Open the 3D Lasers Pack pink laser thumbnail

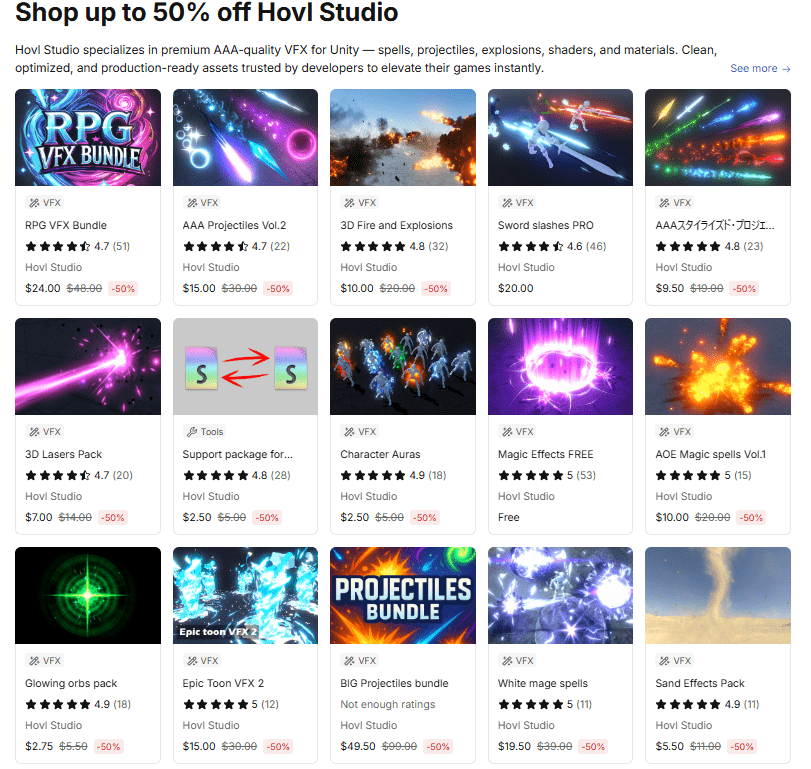click(88, 366)
